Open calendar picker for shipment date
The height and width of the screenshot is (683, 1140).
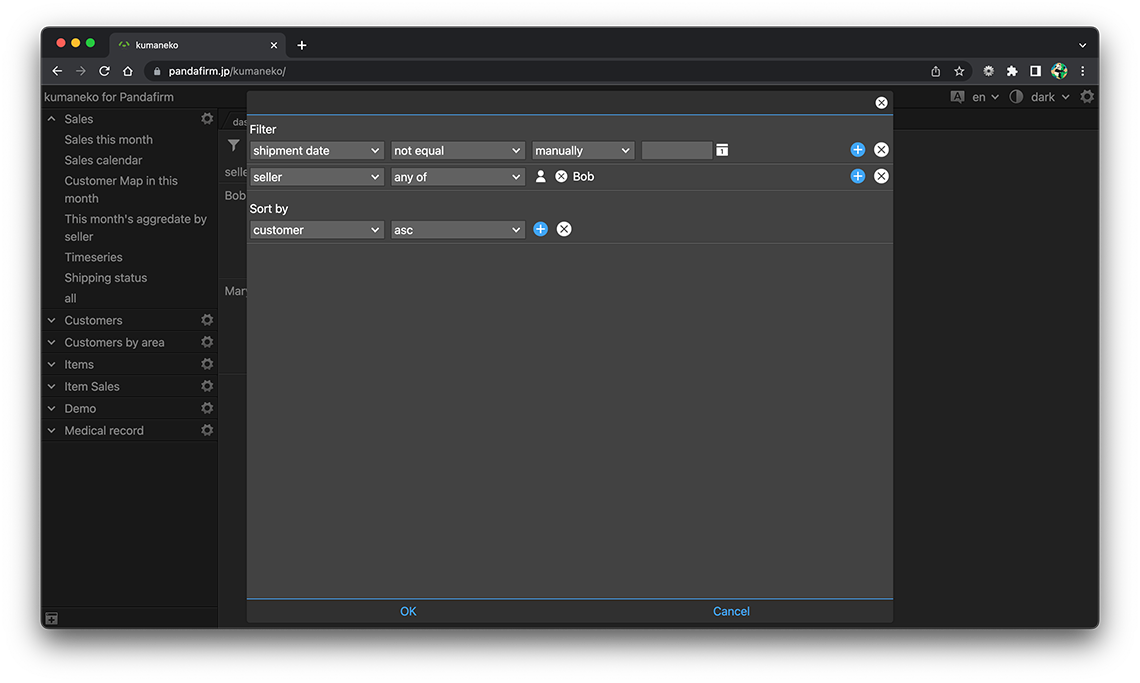(722, 151)
